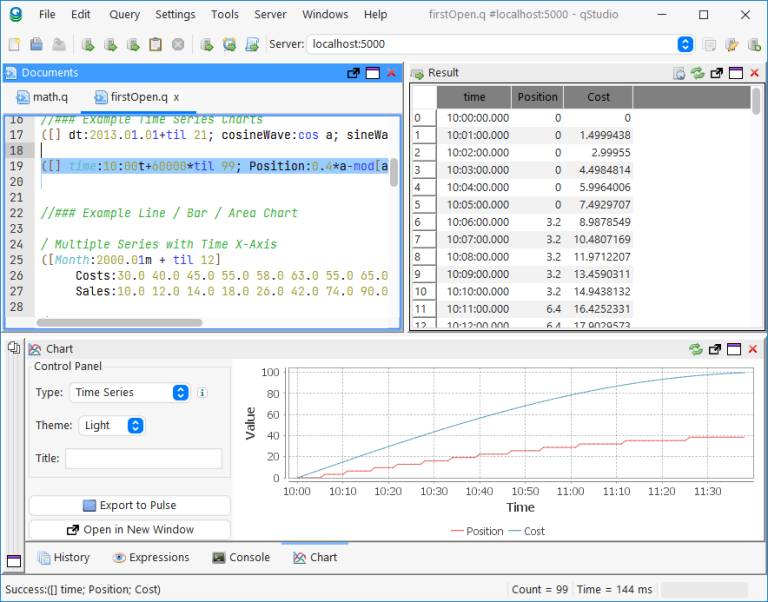Maximize the Chart panel
768x602 pixels.
point(735,349)
